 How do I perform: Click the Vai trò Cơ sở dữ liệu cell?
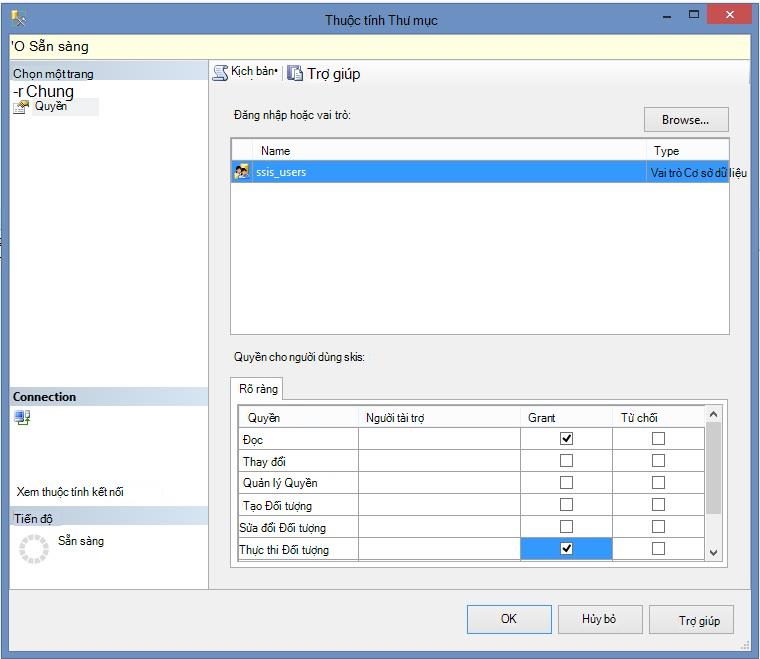(x=688, y=173)
